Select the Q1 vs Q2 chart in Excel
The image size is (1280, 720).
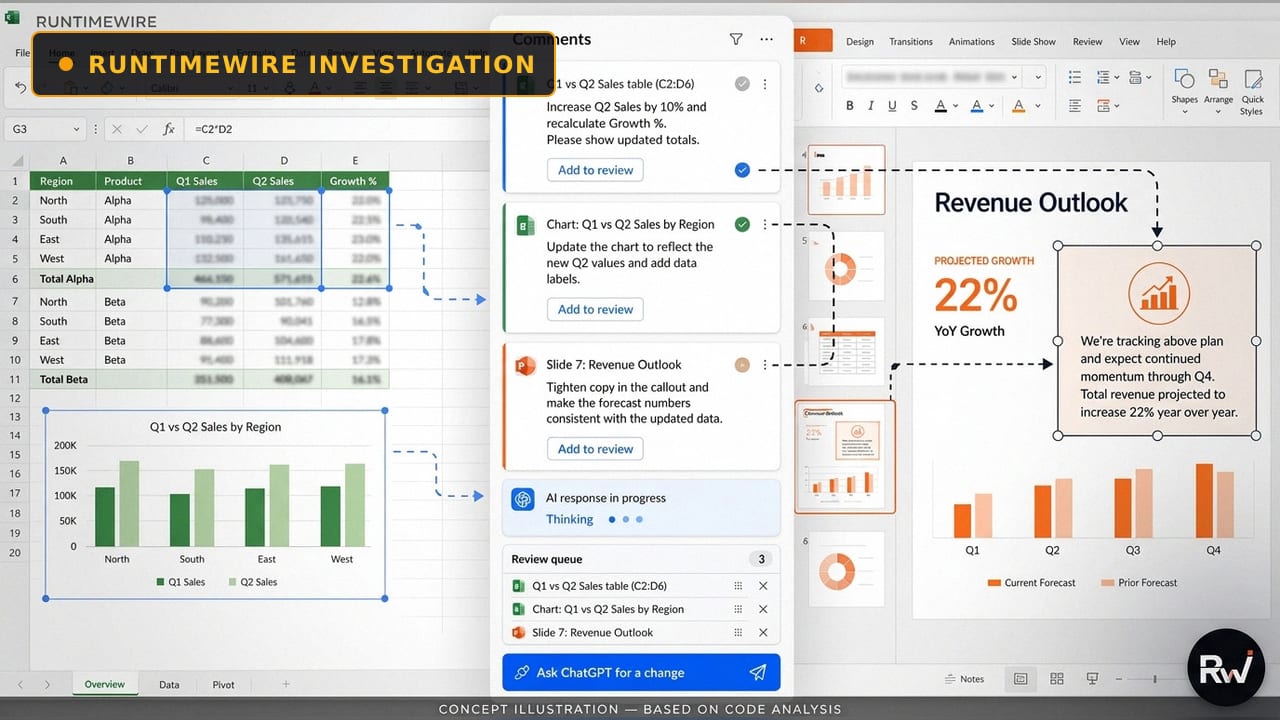(x=215, y=505)
